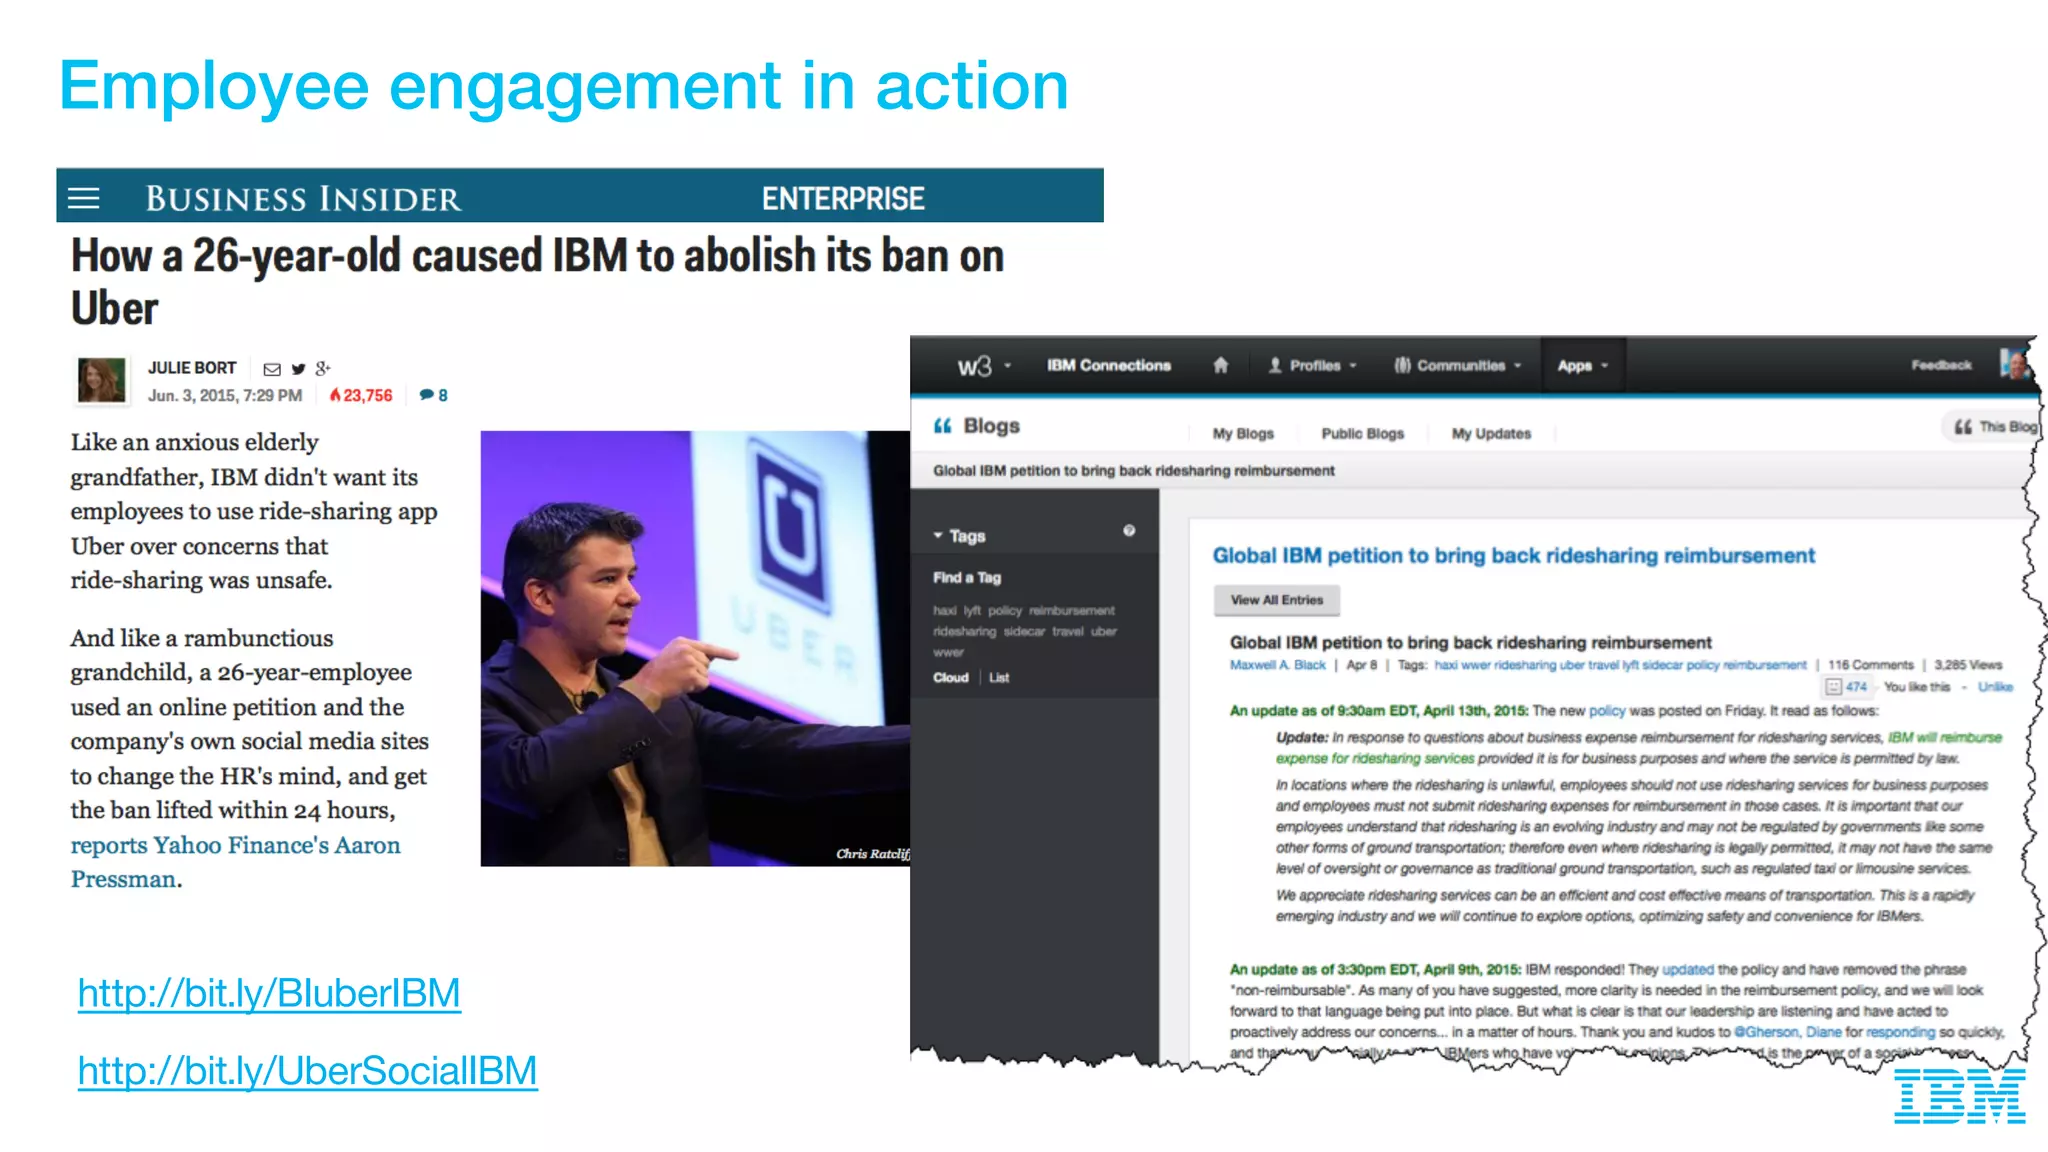Click the IBM logo on the slide
The height and width of the screenshot is (1152, 2048).
tap(1960, 1095)
